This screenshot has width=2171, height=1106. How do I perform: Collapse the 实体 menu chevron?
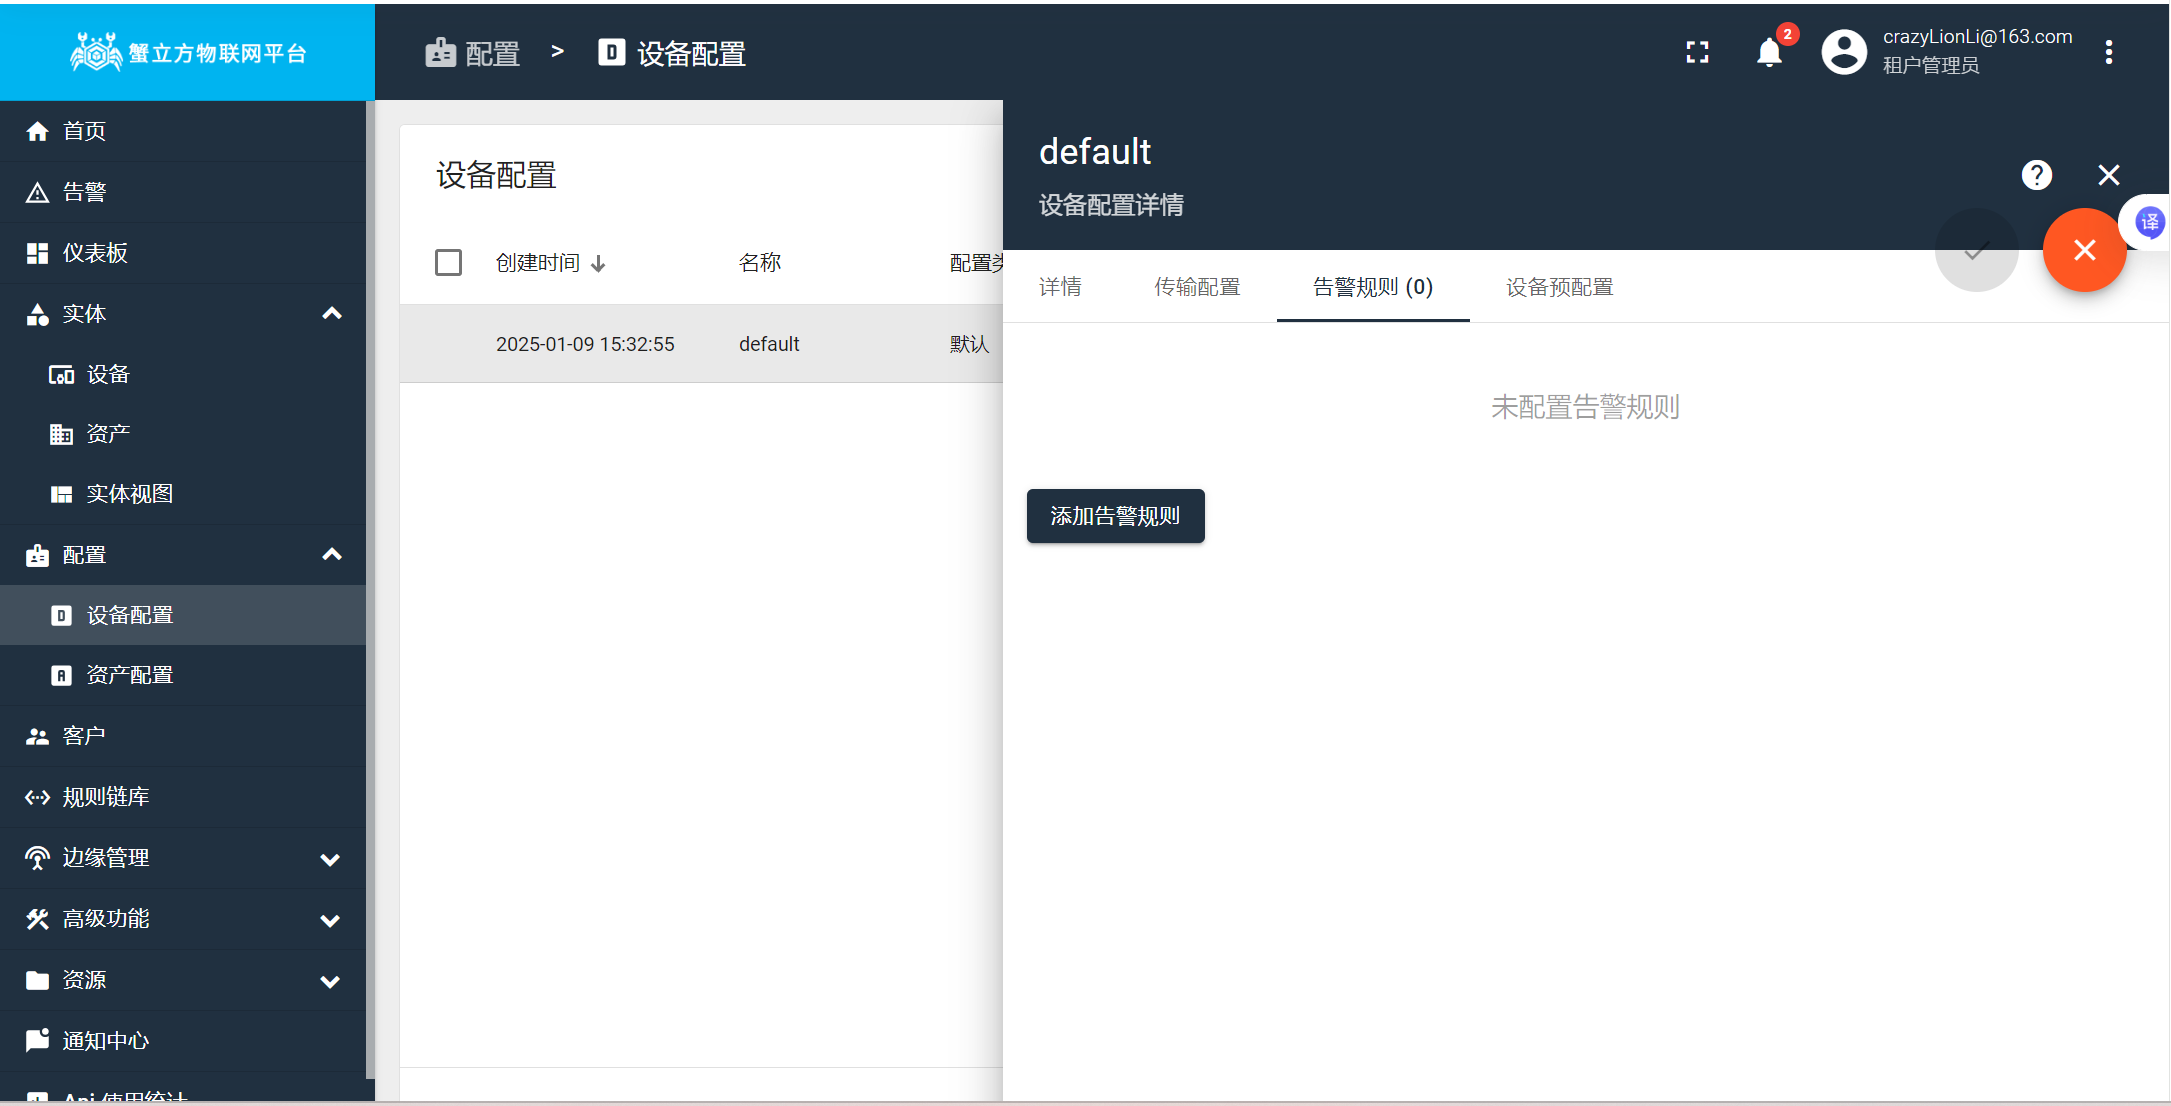click(x=332, y=314)
